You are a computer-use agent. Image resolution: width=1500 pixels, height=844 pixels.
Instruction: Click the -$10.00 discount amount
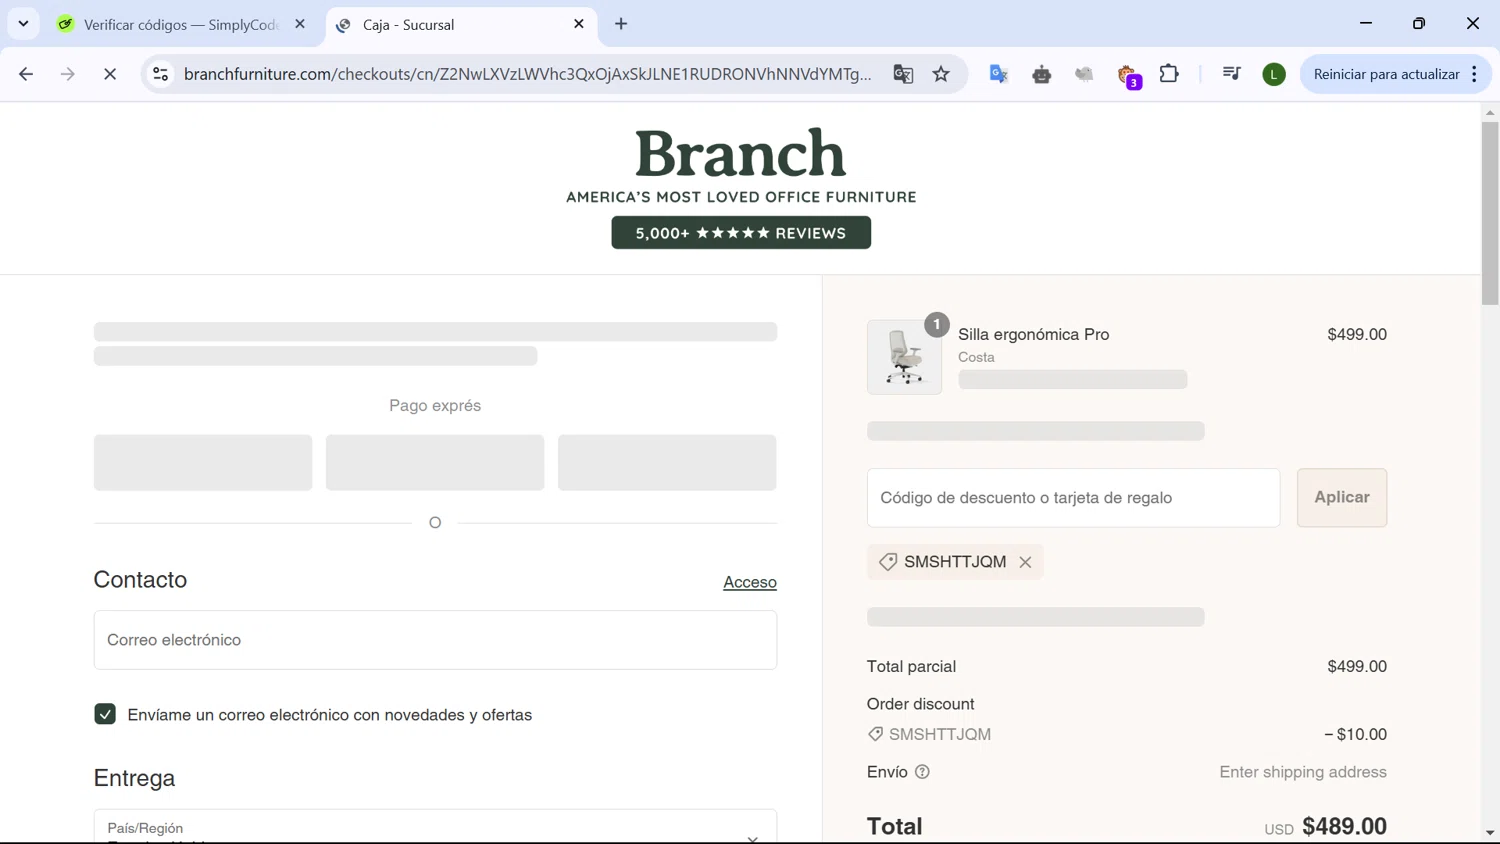click(1355, 734)
